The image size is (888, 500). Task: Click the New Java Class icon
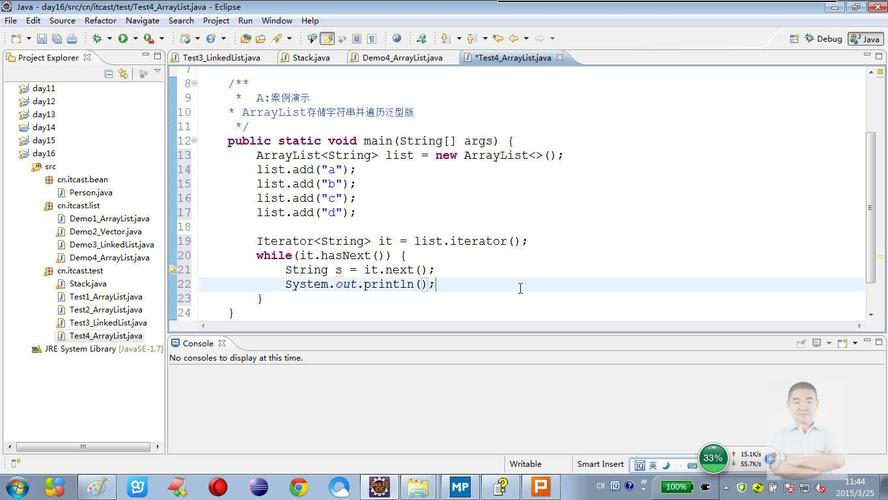point(211,39)
